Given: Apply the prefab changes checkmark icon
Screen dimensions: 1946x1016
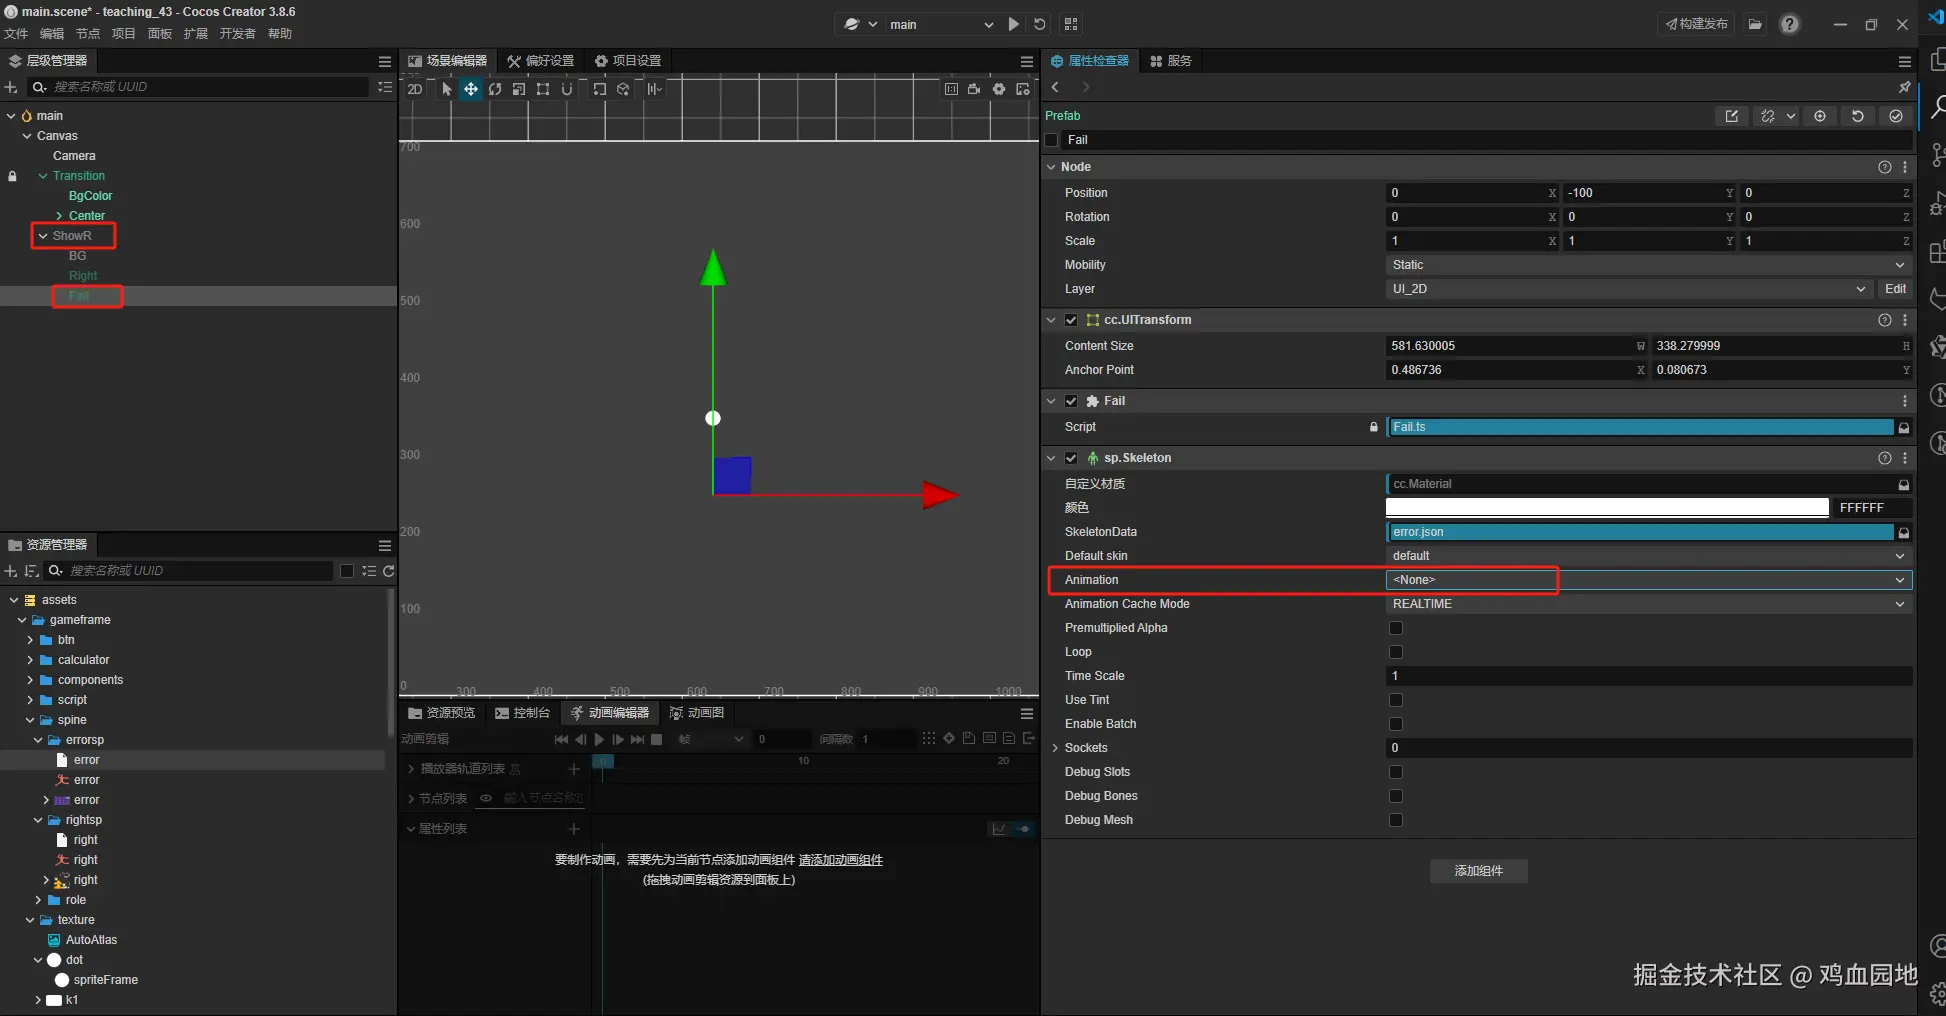Looking at the screenshot, I should [x=1896, y=116].
